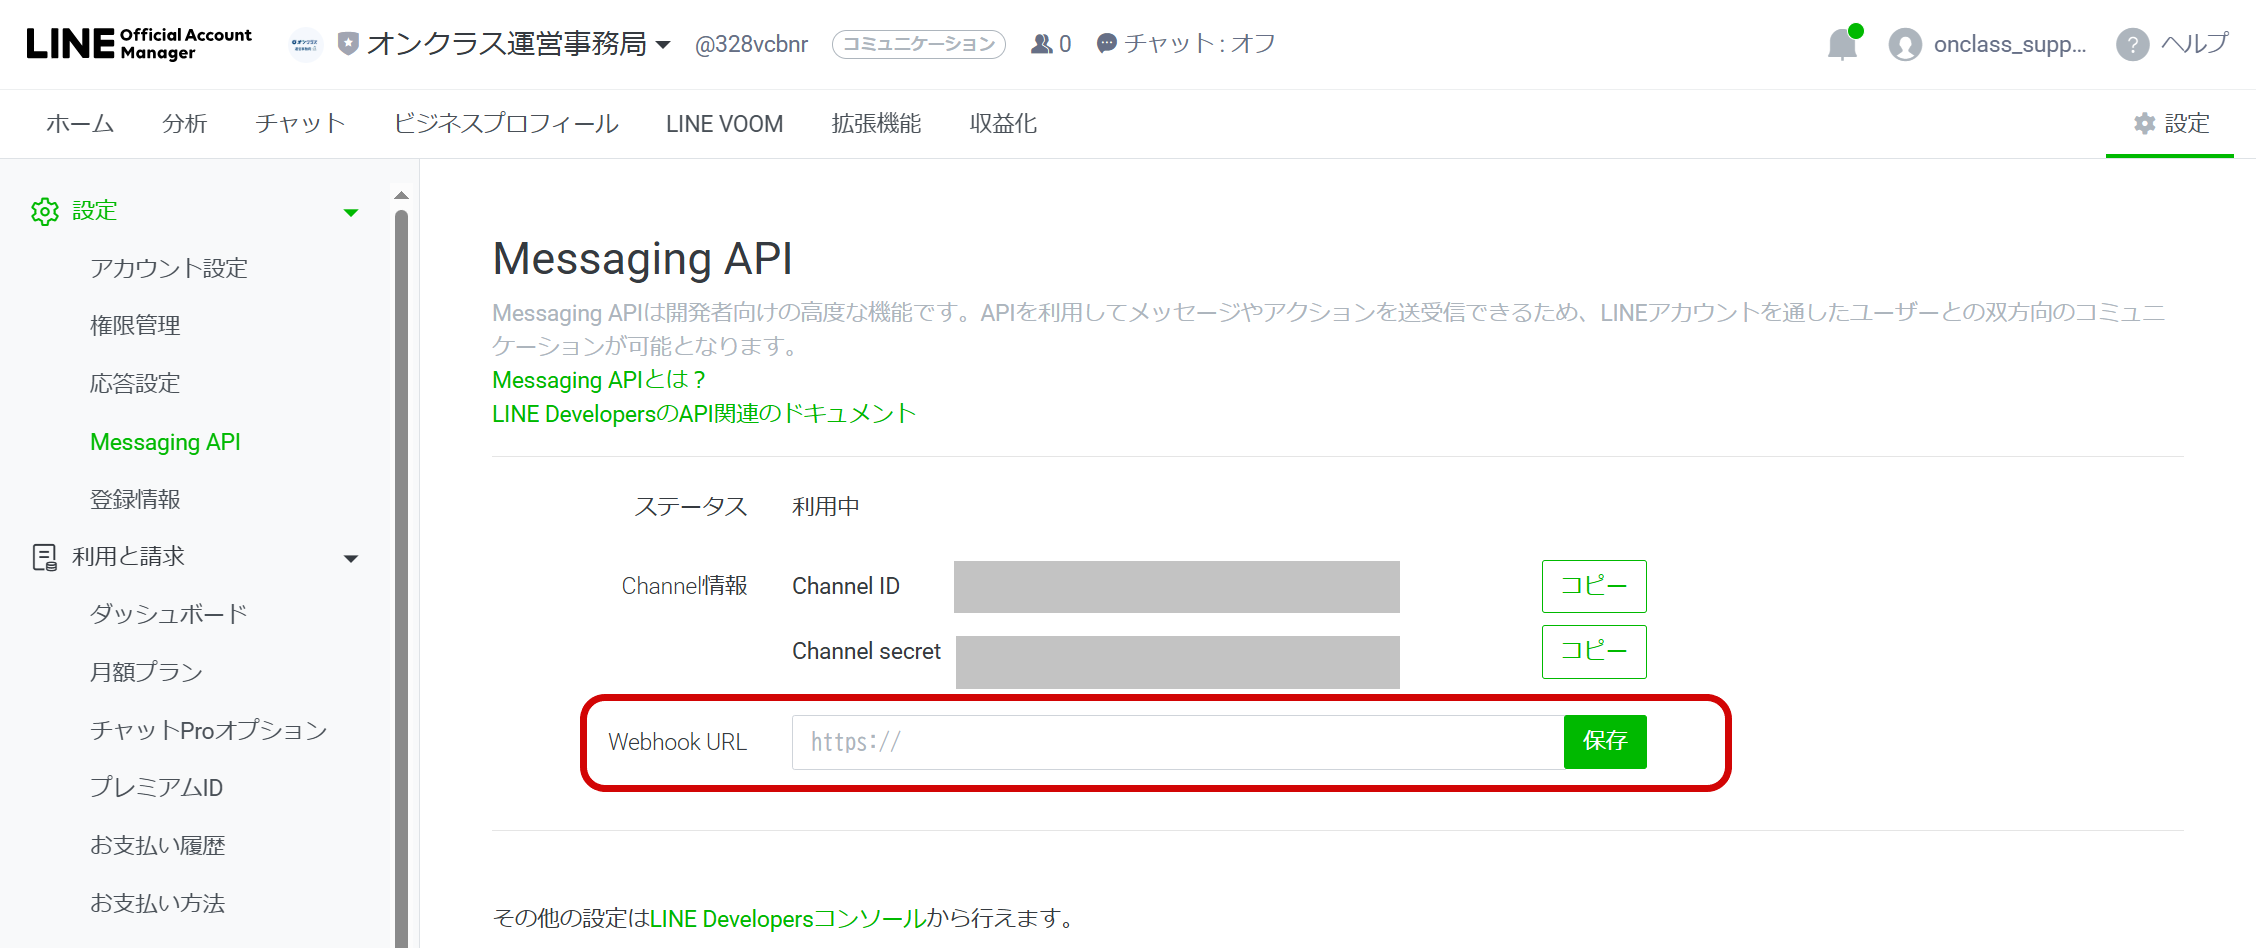The image size is (2256, 948).
Task: Click the sidebar scroll up arrow
Action: 401,195
